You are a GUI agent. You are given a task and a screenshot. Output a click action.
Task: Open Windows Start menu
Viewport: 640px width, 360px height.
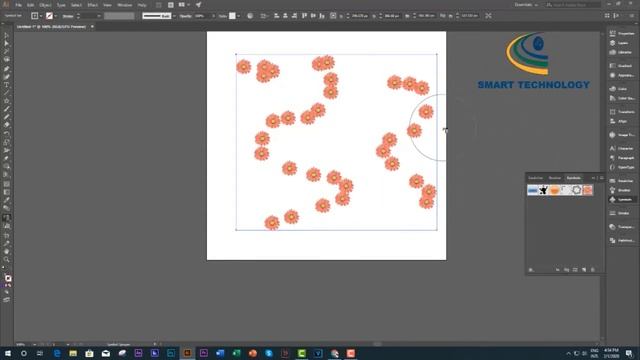[7, 353]
